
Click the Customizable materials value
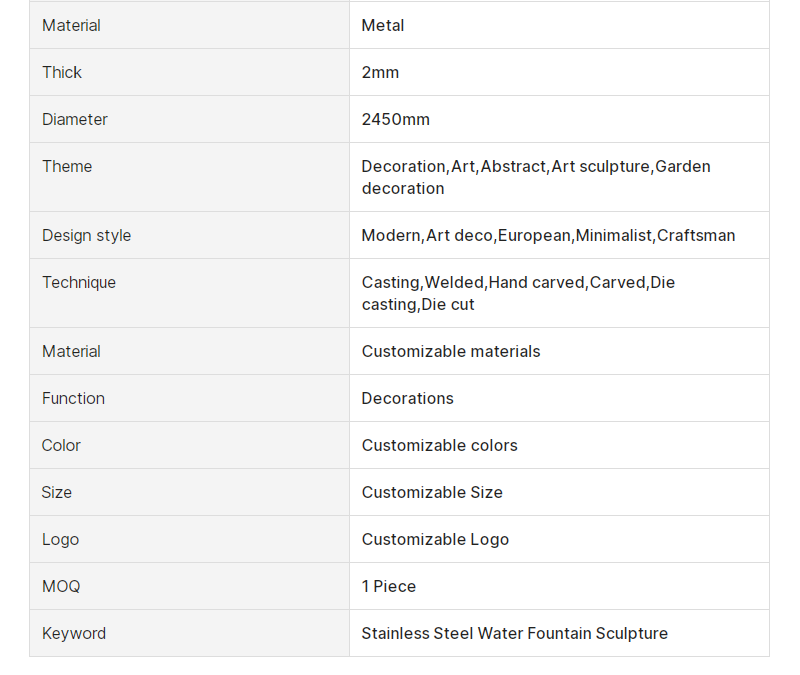451,352
